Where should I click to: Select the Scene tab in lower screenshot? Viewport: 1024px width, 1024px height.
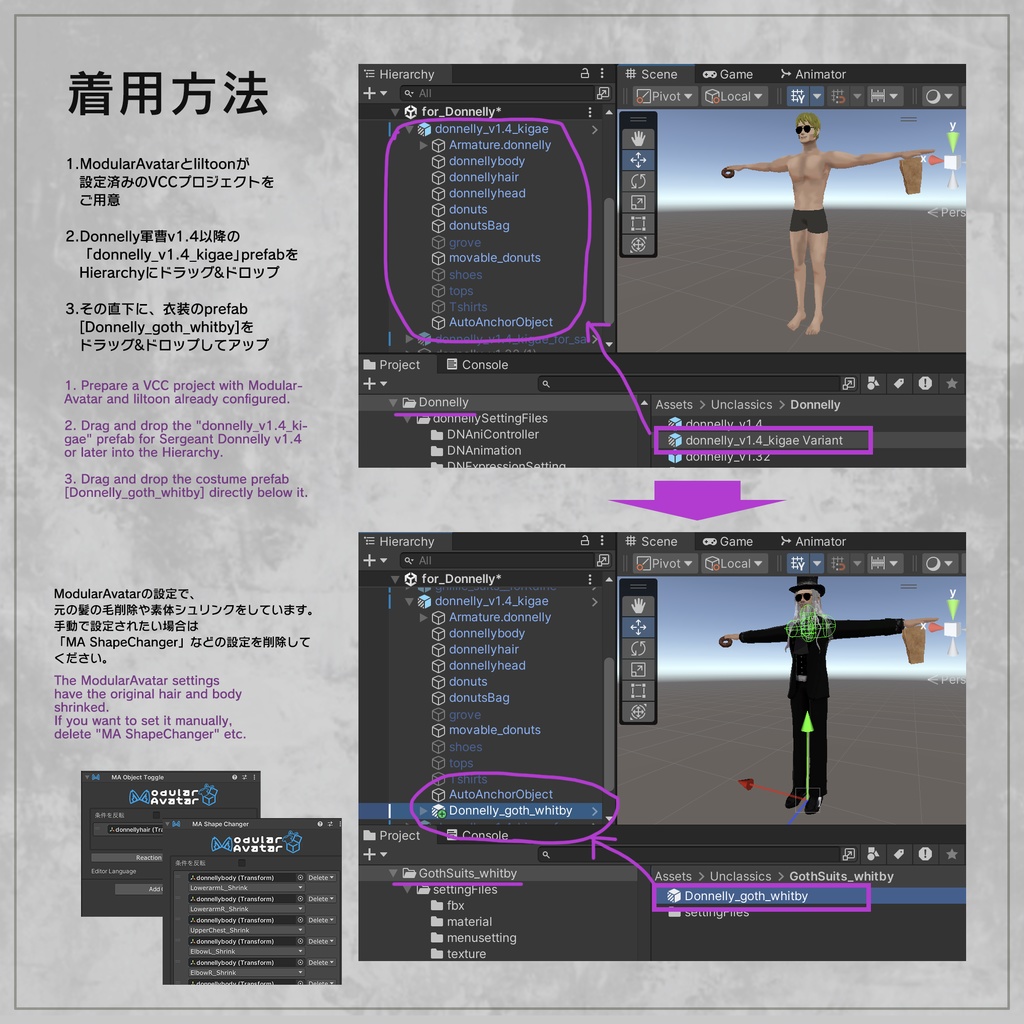[651, 541]
